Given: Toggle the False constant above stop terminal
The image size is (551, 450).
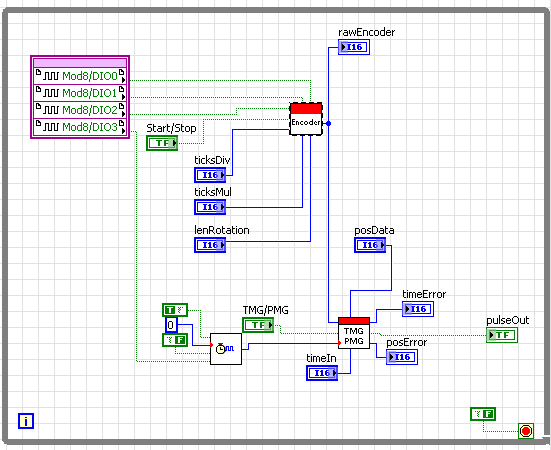Looking at the screenshot, I should tap(483, 414).
